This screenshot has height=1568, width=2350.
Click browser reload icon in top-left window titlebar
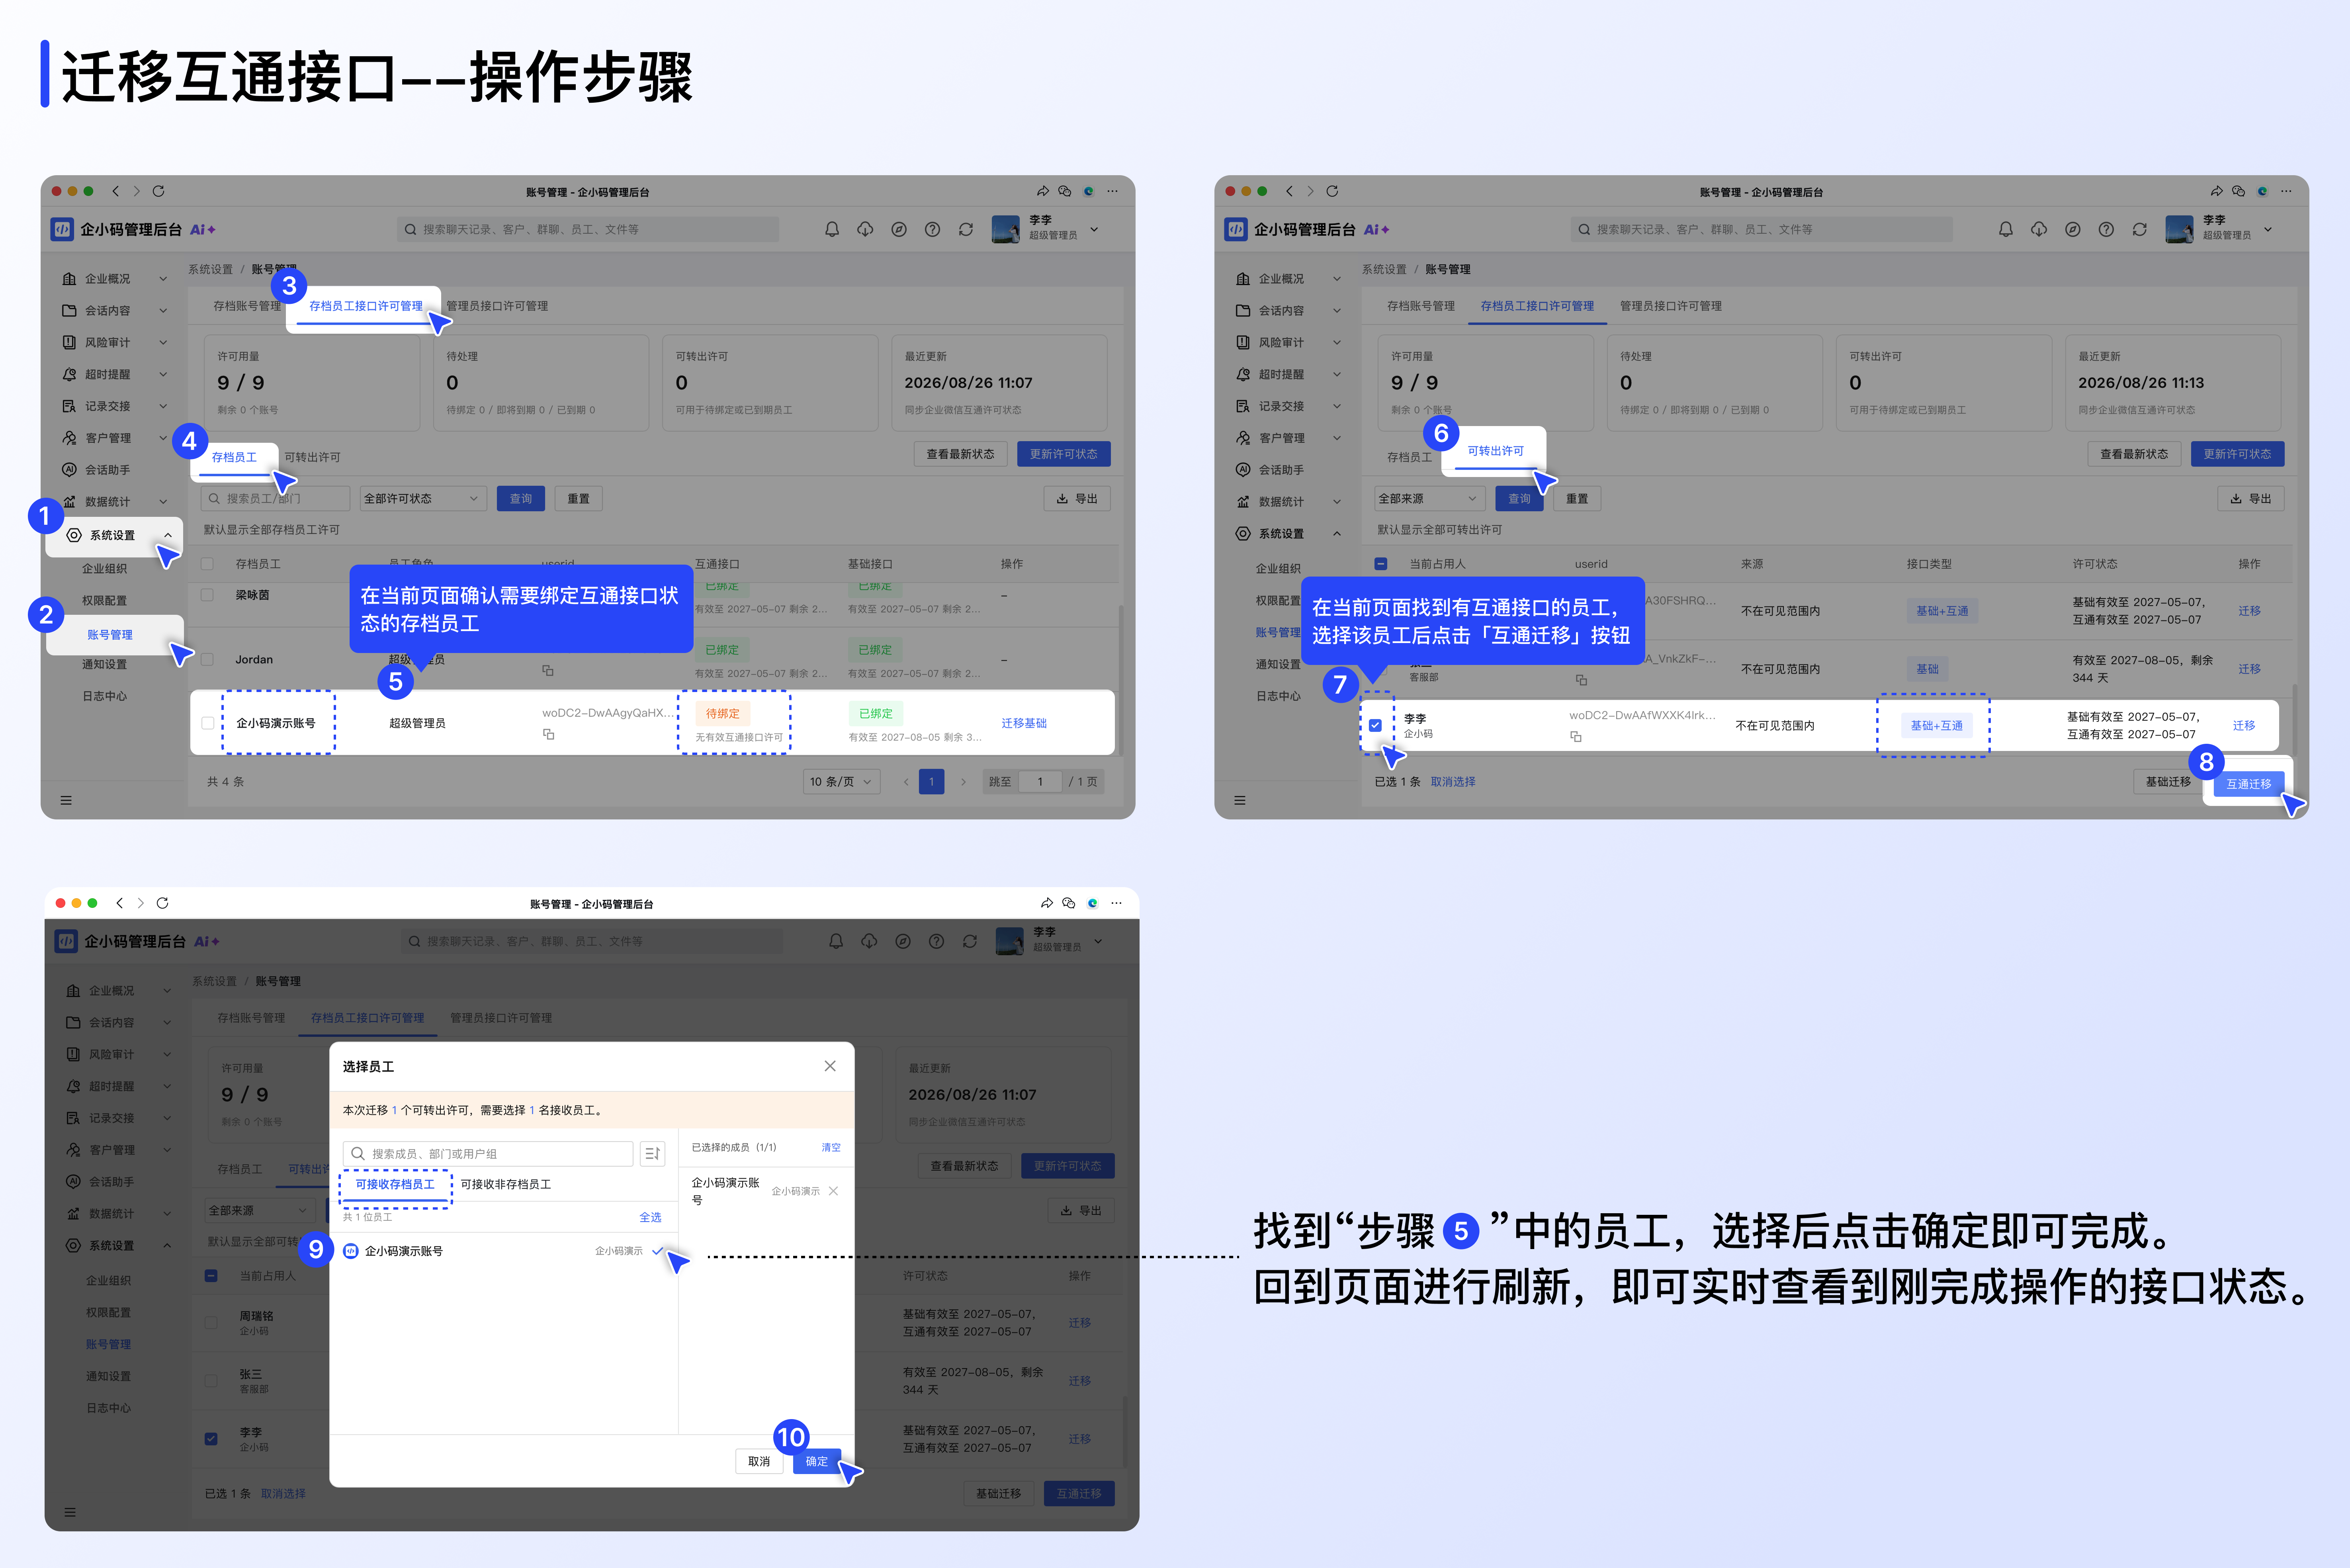(158, 191)
